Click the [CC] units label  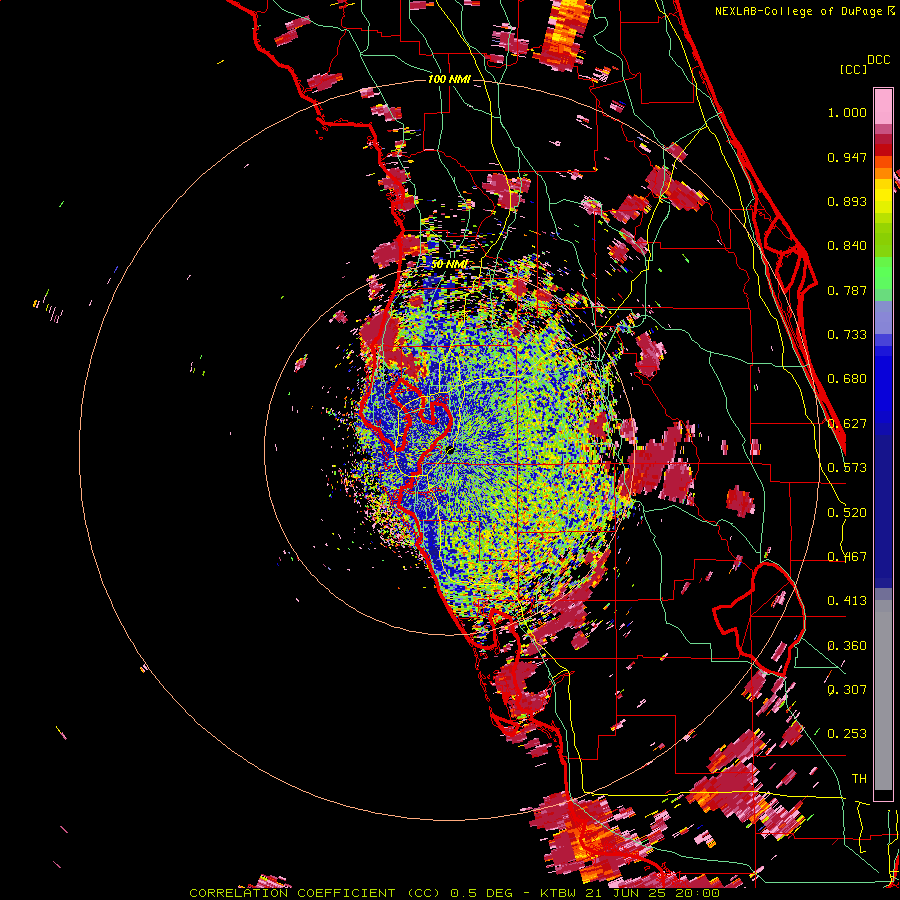tap(853, 69)
